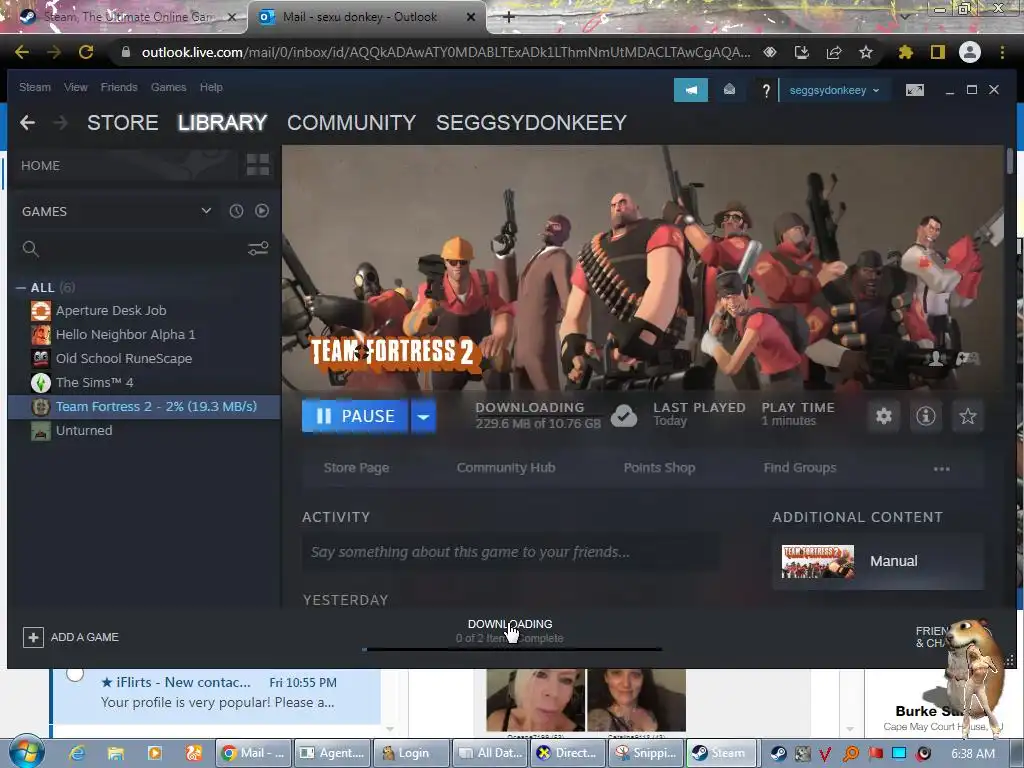The width and height of the screenshot is (1024, 768).
Task: Select Unturned in library list
Action: tap(84, 430)
